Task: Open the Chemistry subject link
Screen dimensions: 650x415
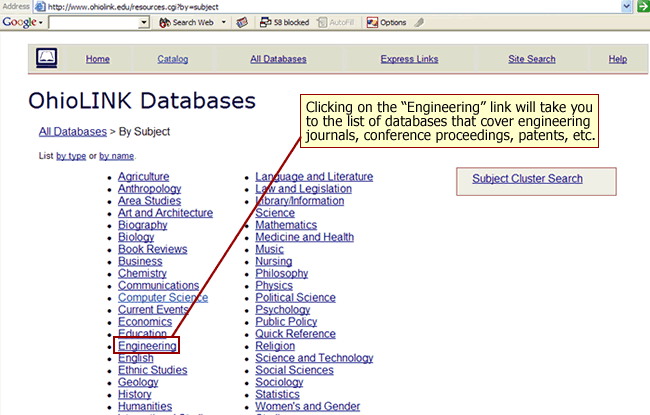Action: coord(142,273)
